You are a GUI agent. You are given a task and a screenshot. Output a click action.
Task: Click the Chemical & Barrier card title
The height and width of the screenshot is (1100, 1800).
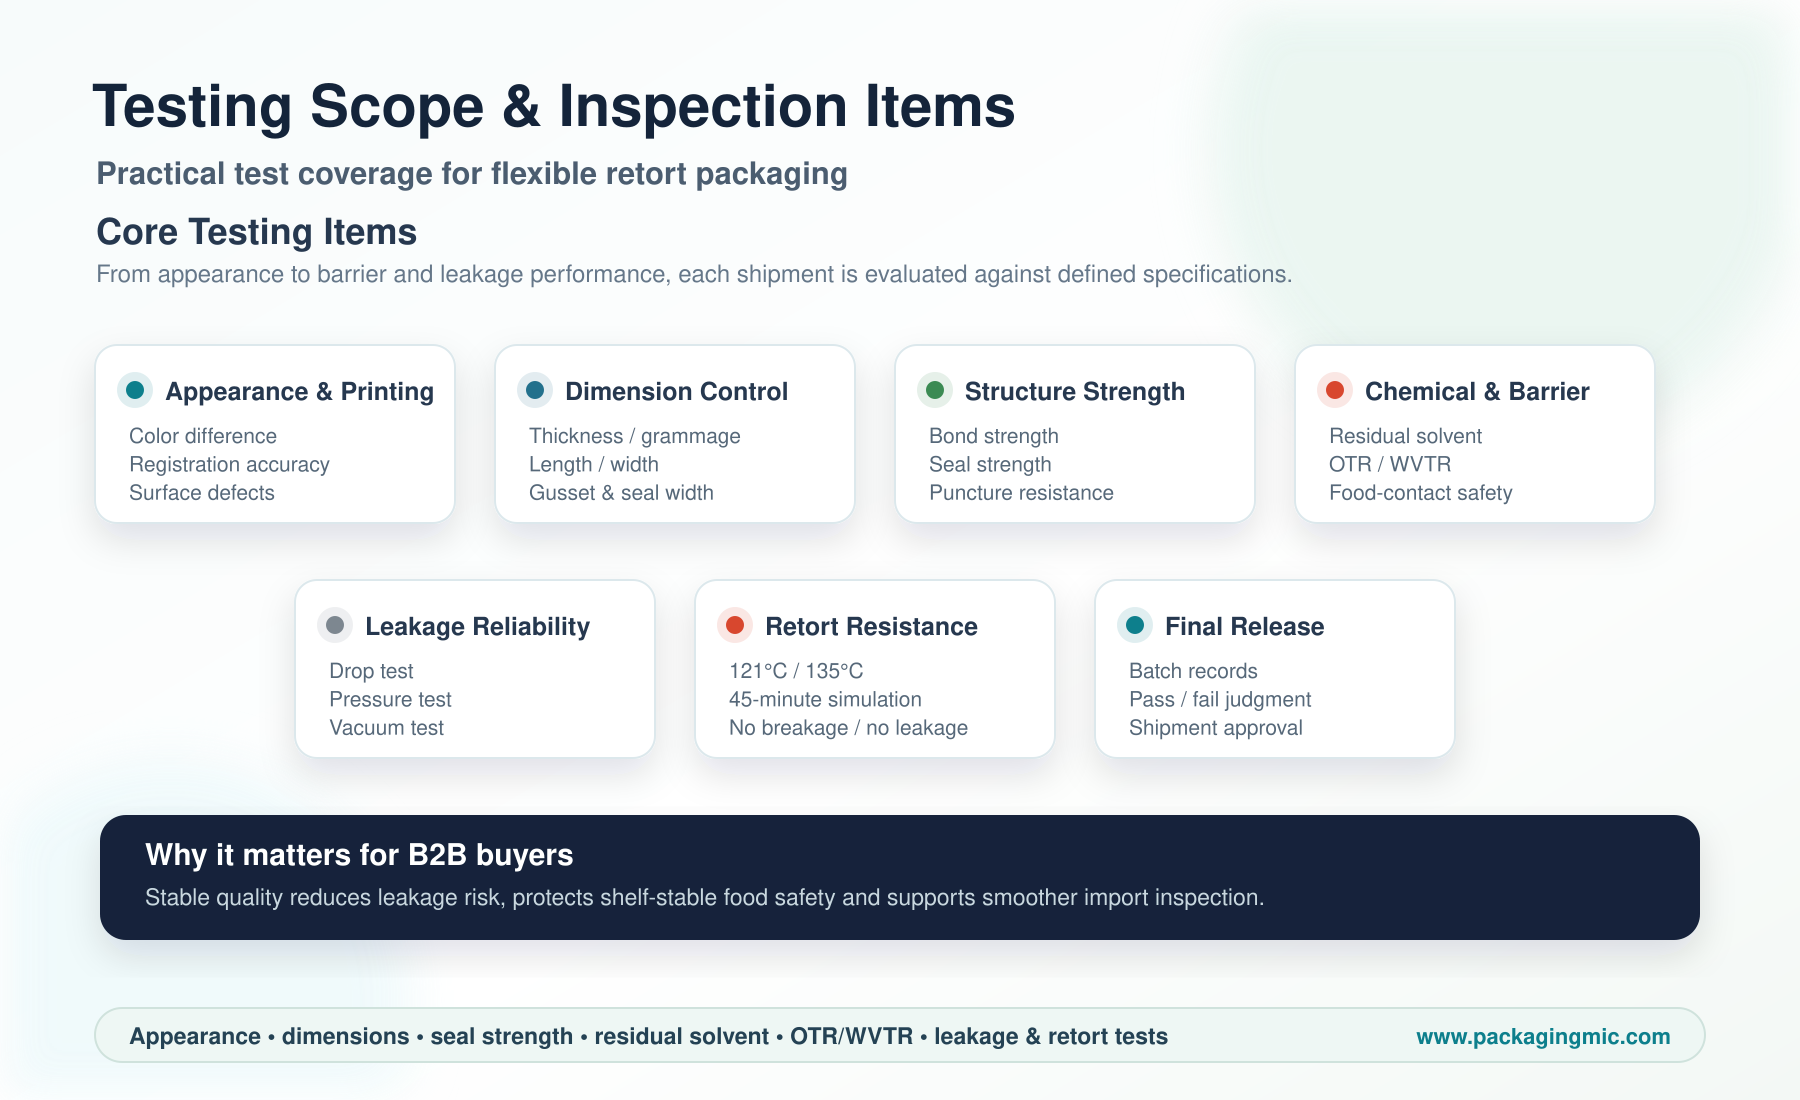coord(1477,391)
